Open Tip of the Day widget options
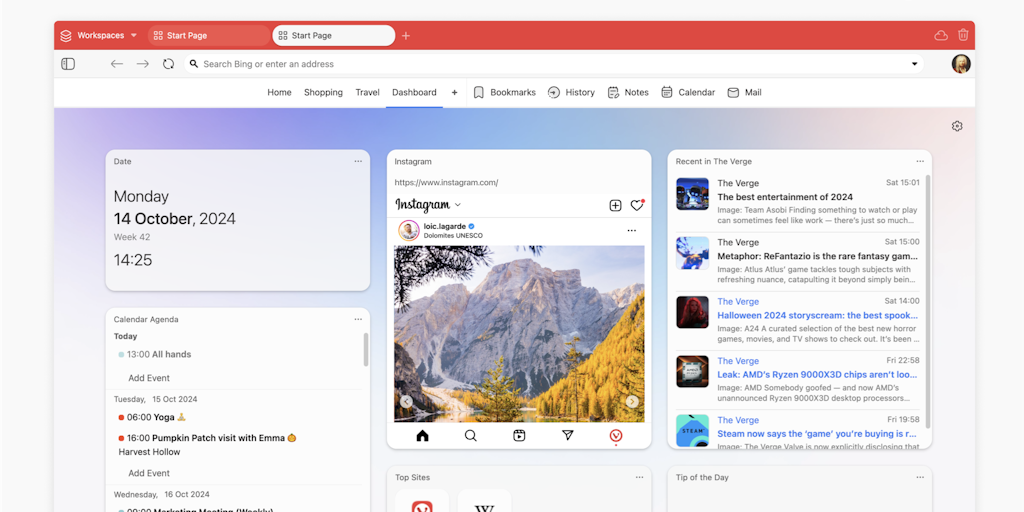 920,477
